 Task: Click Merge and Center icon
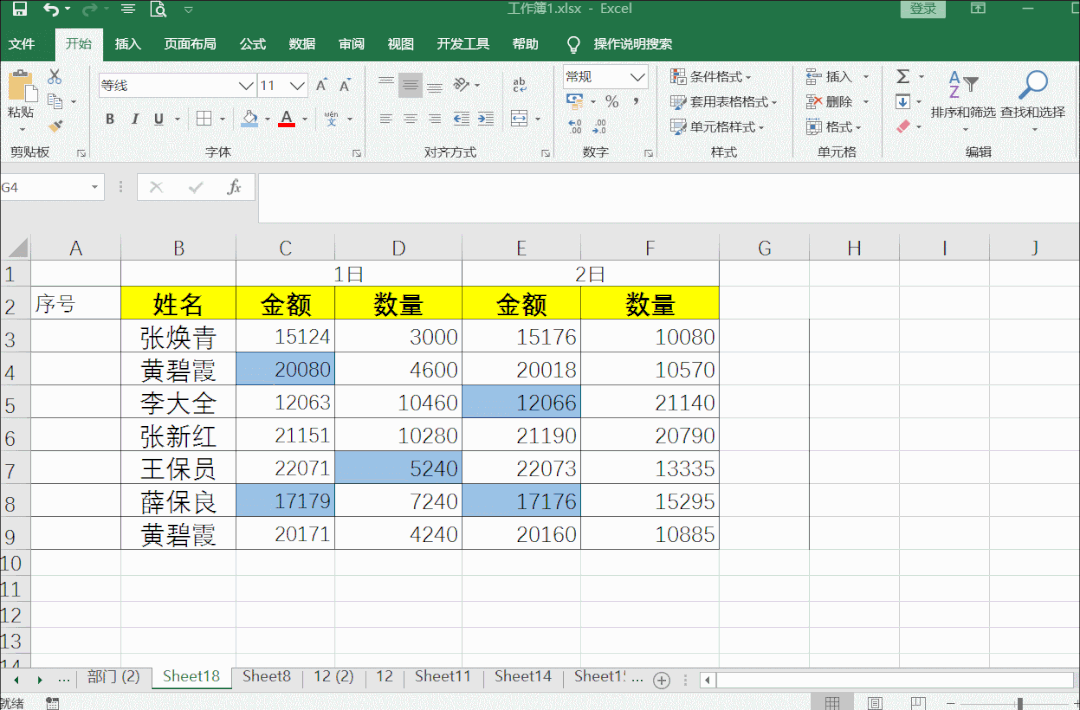(x=519, y=118)
